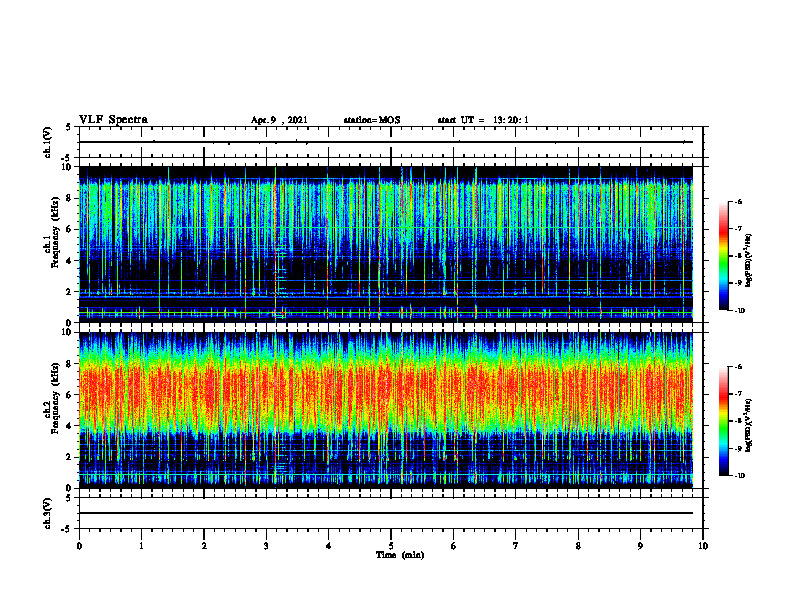
Task: Click the "8" kHz tick on ch.2 axis
Action: (70, 364)
